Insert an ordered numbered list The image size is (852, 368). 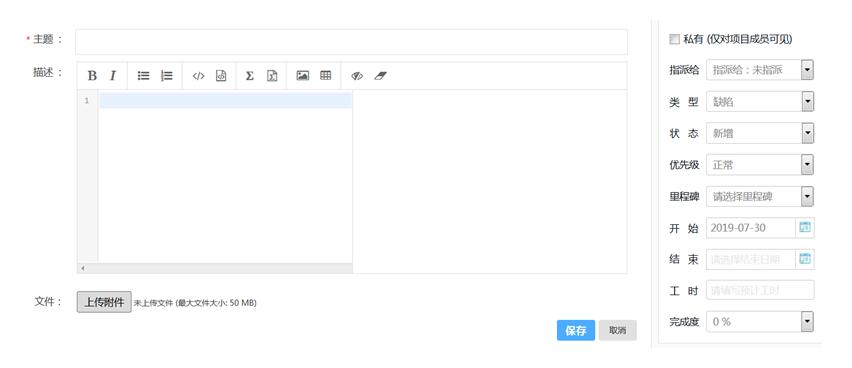click(167, 76)
